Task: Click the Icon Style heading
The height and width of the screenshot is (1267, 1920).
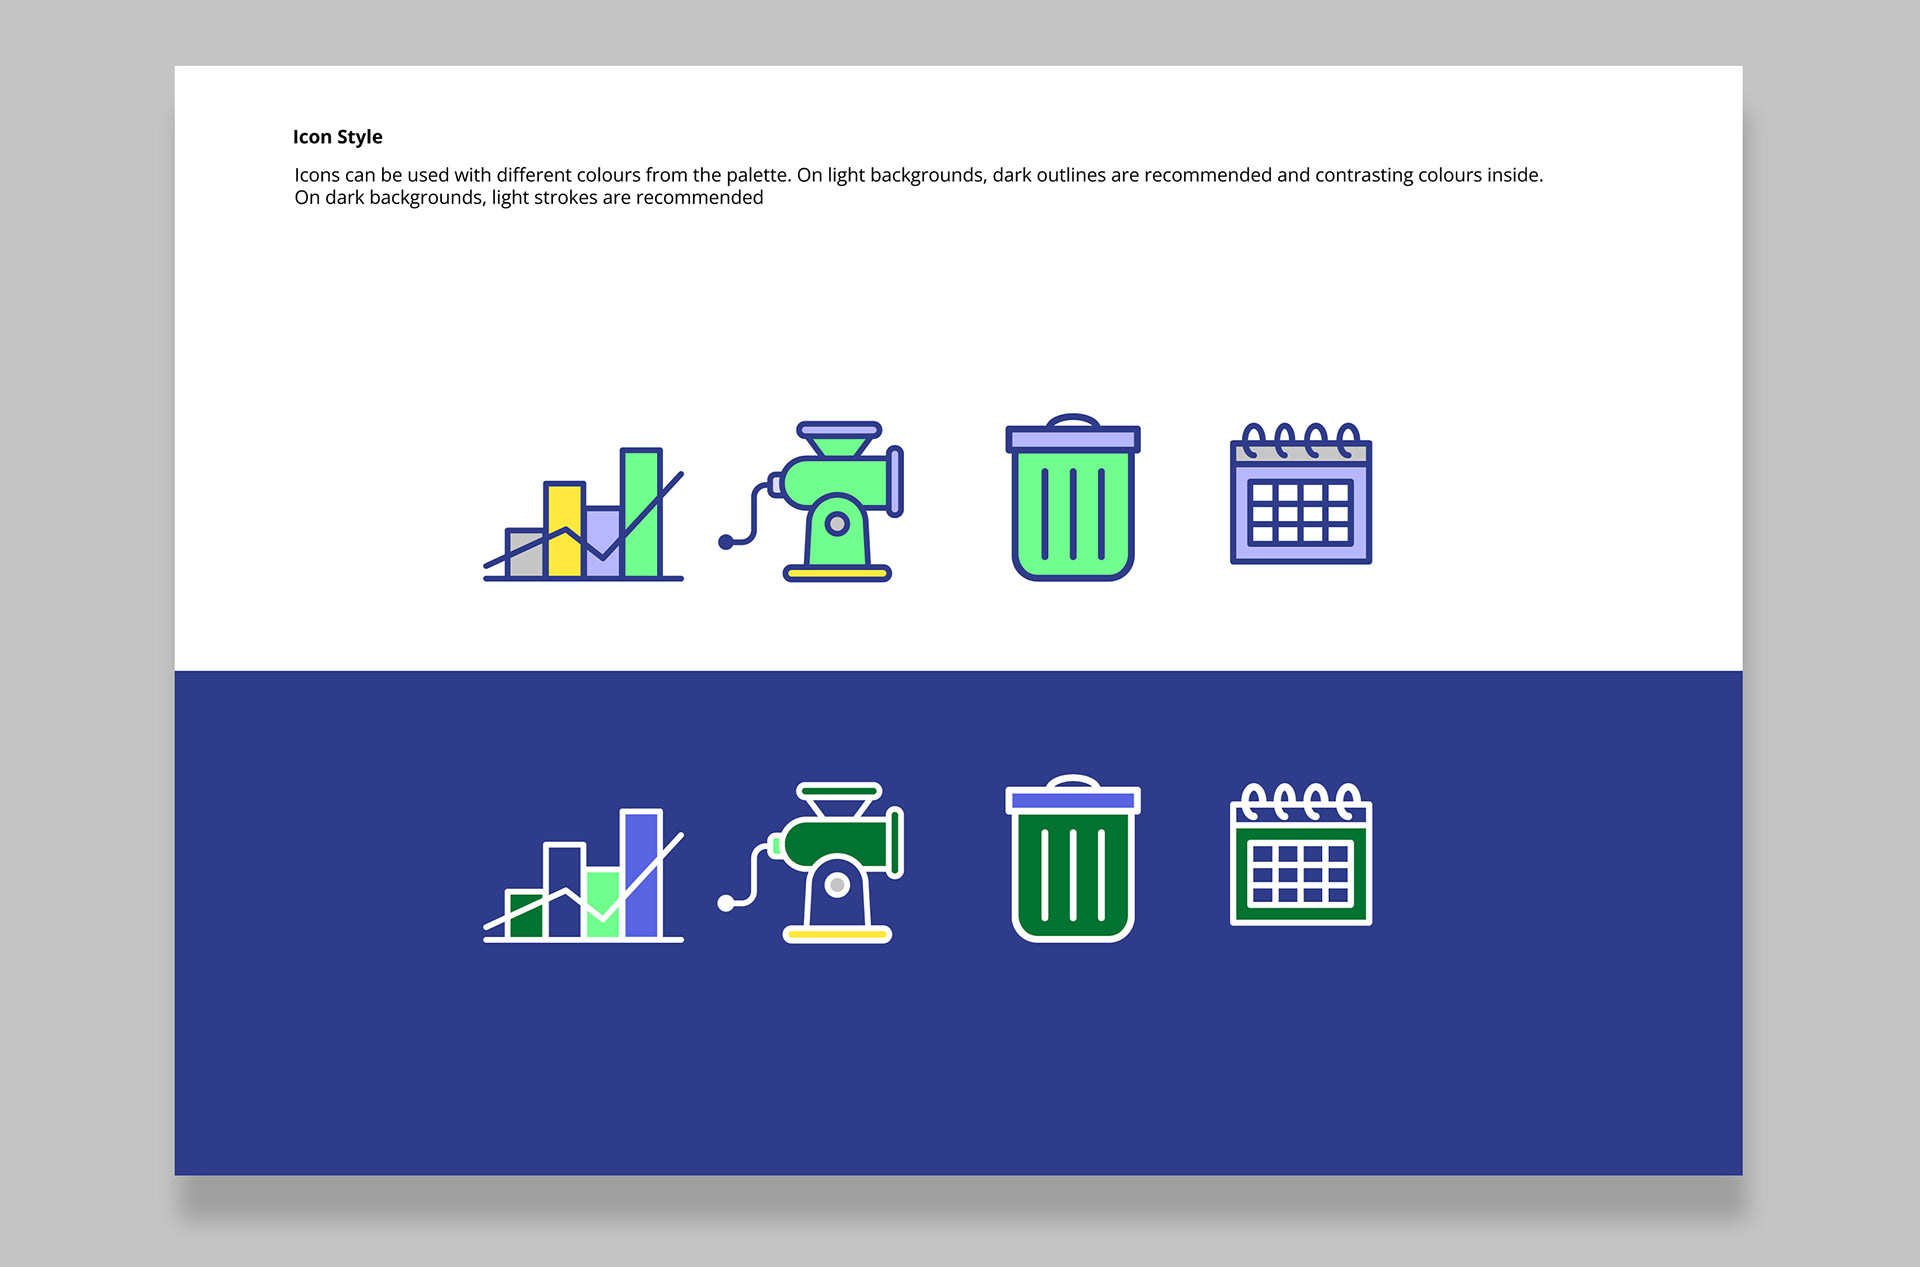Action: coord(337,137)
